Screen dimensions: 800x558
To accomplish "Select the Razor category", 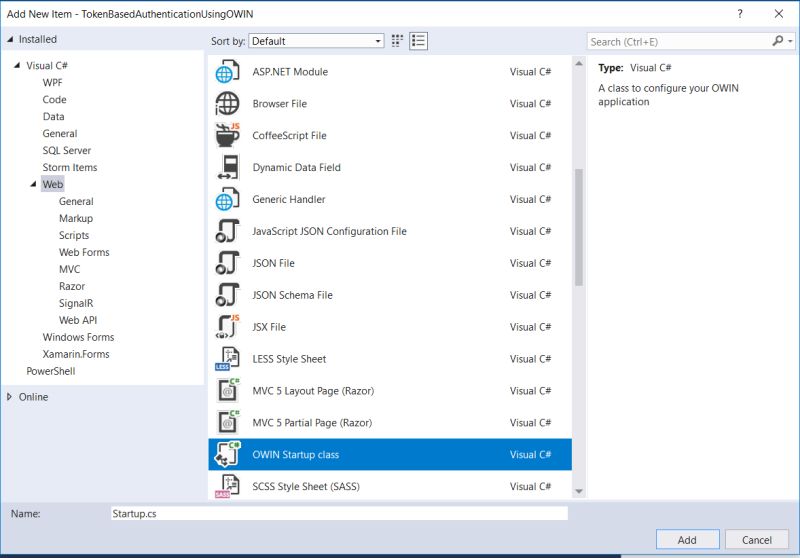I will 71,286.
